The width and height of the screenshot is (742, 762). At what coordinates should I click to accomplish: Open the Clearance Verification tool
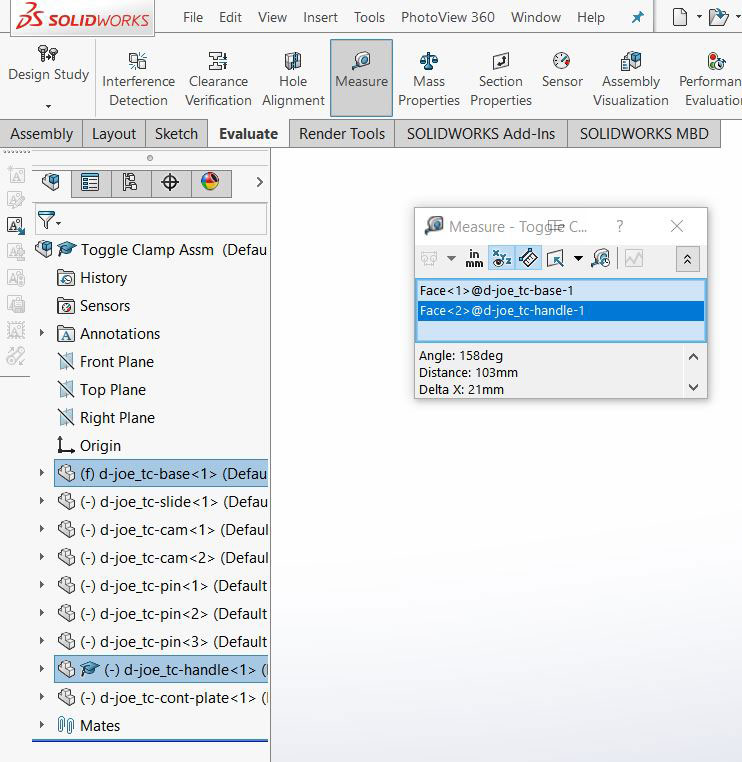pyautogui.click(x=218, y=79)
